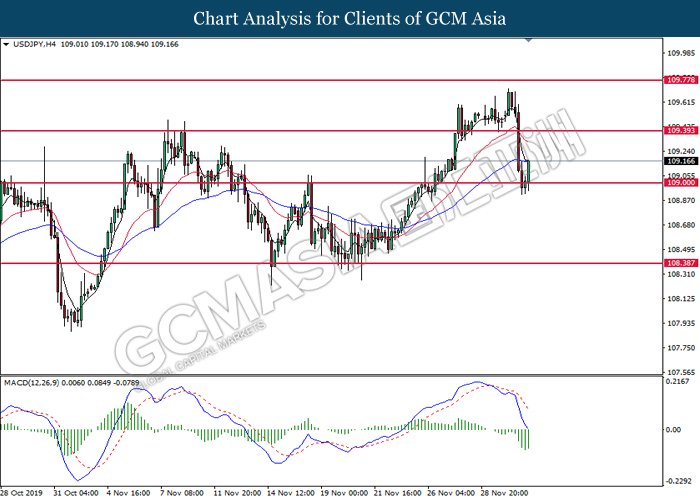Select the 108.387 support price label
This screenshot has height=500, width=700.
(680, 263)
